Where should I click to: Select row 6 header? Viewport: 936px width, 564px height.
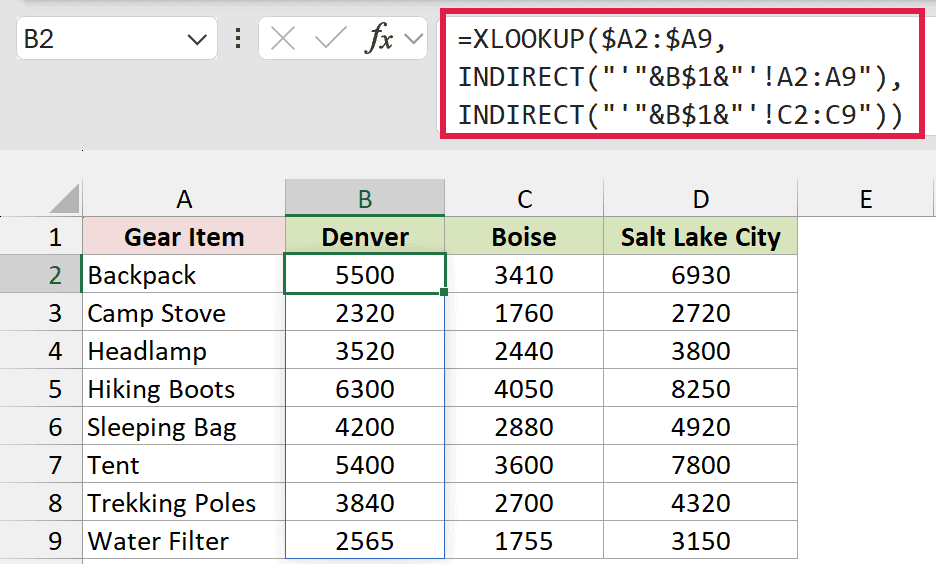point(41,427)
